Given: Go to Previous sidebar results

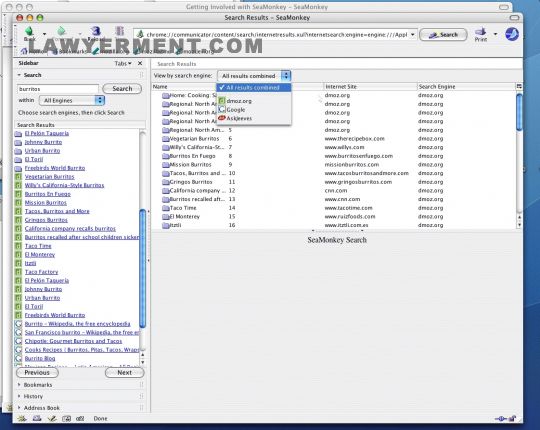Looking at the screenshot, I should click(37, 373).
